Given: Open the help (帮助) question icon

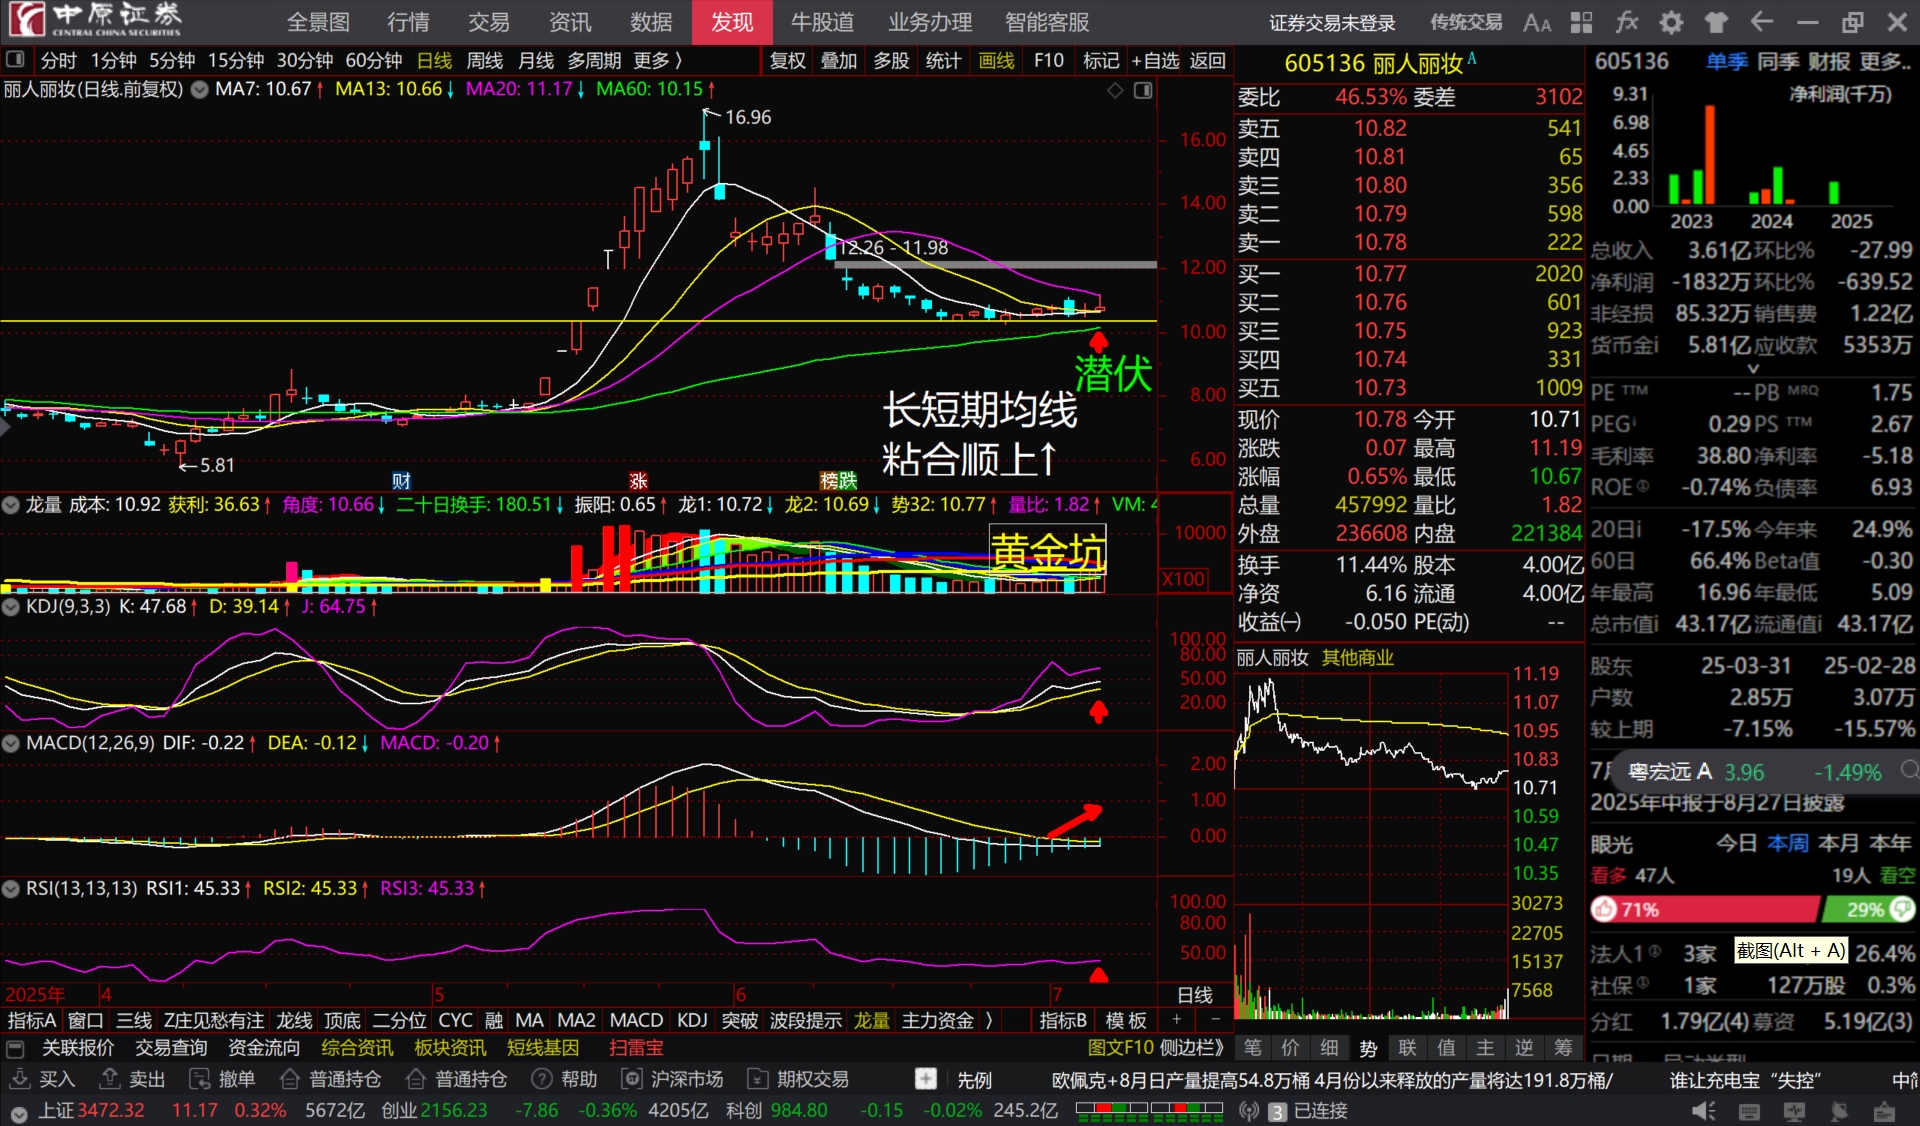Looking at the screenshot, I should pos(542,1079).
